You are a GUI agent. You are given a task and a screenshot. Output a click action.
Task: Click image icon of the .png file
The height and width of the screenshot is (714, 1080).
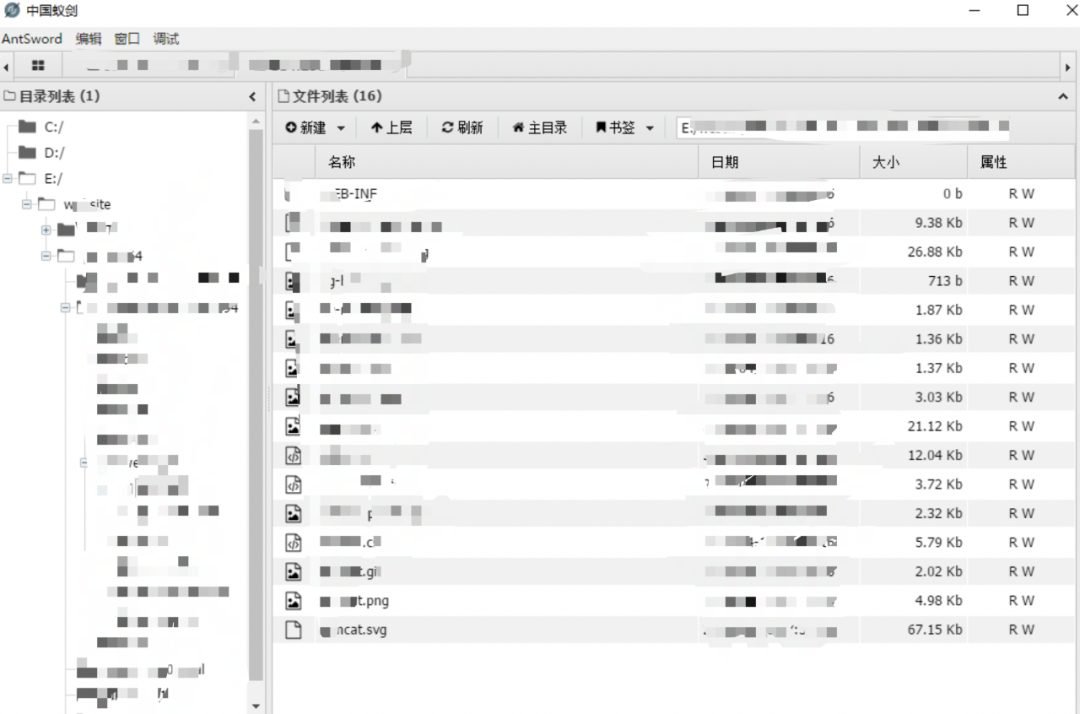(293, 601)
